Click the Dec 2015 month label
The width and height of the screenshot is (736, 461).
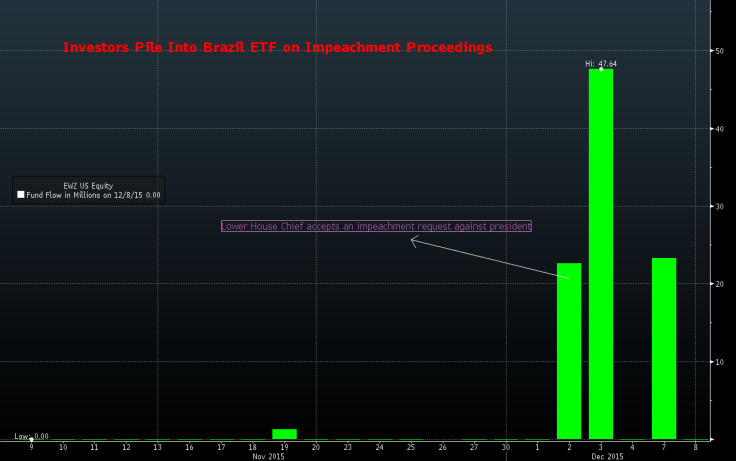pos(607,456)
